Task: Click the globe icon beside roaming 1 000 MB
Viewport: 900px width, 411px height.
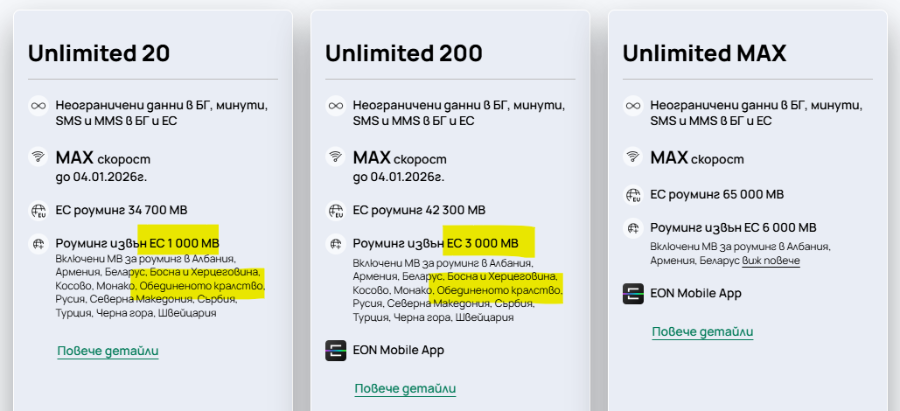Action: (38, 243)
